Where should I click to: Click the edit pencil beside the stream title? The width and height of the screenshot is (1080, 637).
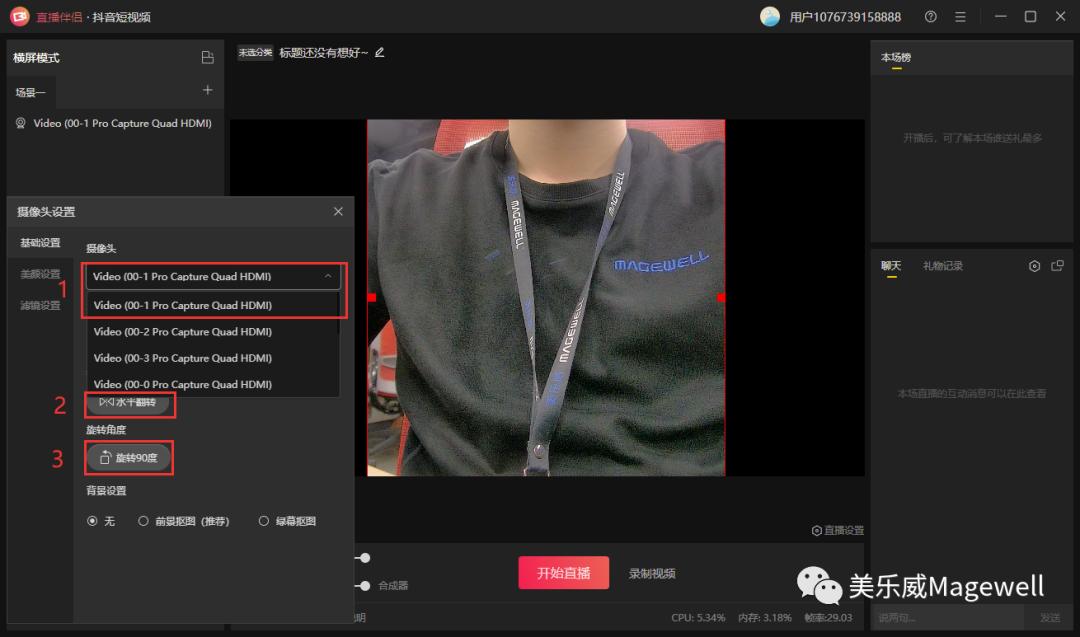click(378, 51)
